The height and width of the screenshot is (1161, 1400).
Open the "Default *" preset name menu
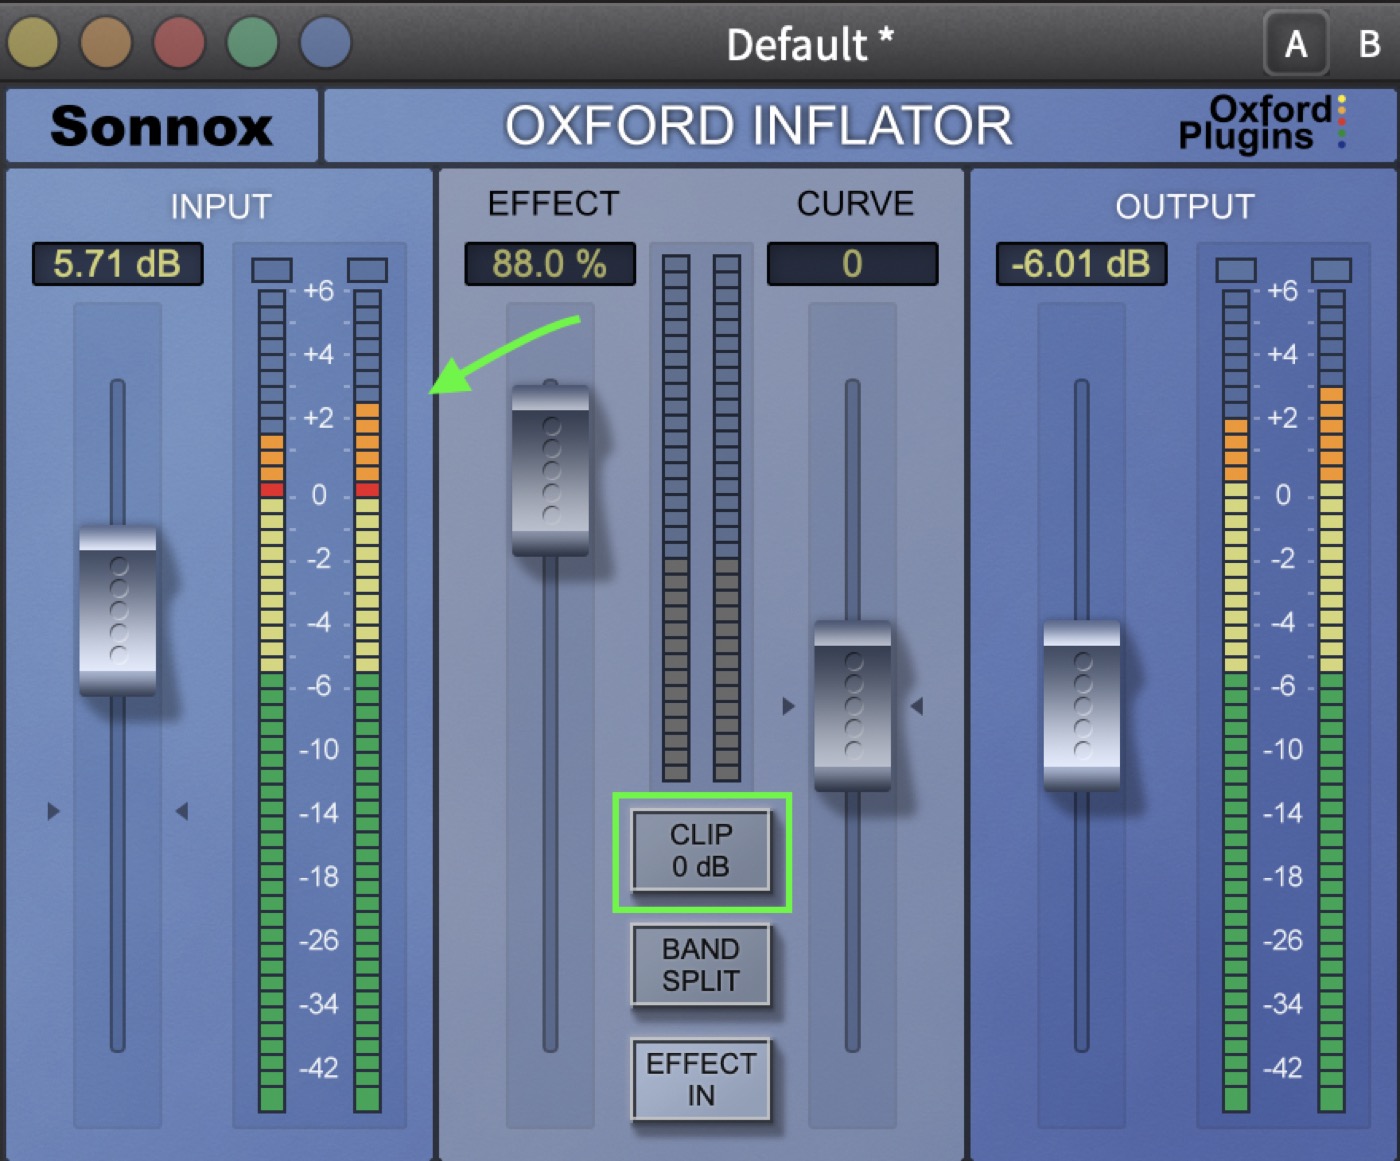pos(810,44)
